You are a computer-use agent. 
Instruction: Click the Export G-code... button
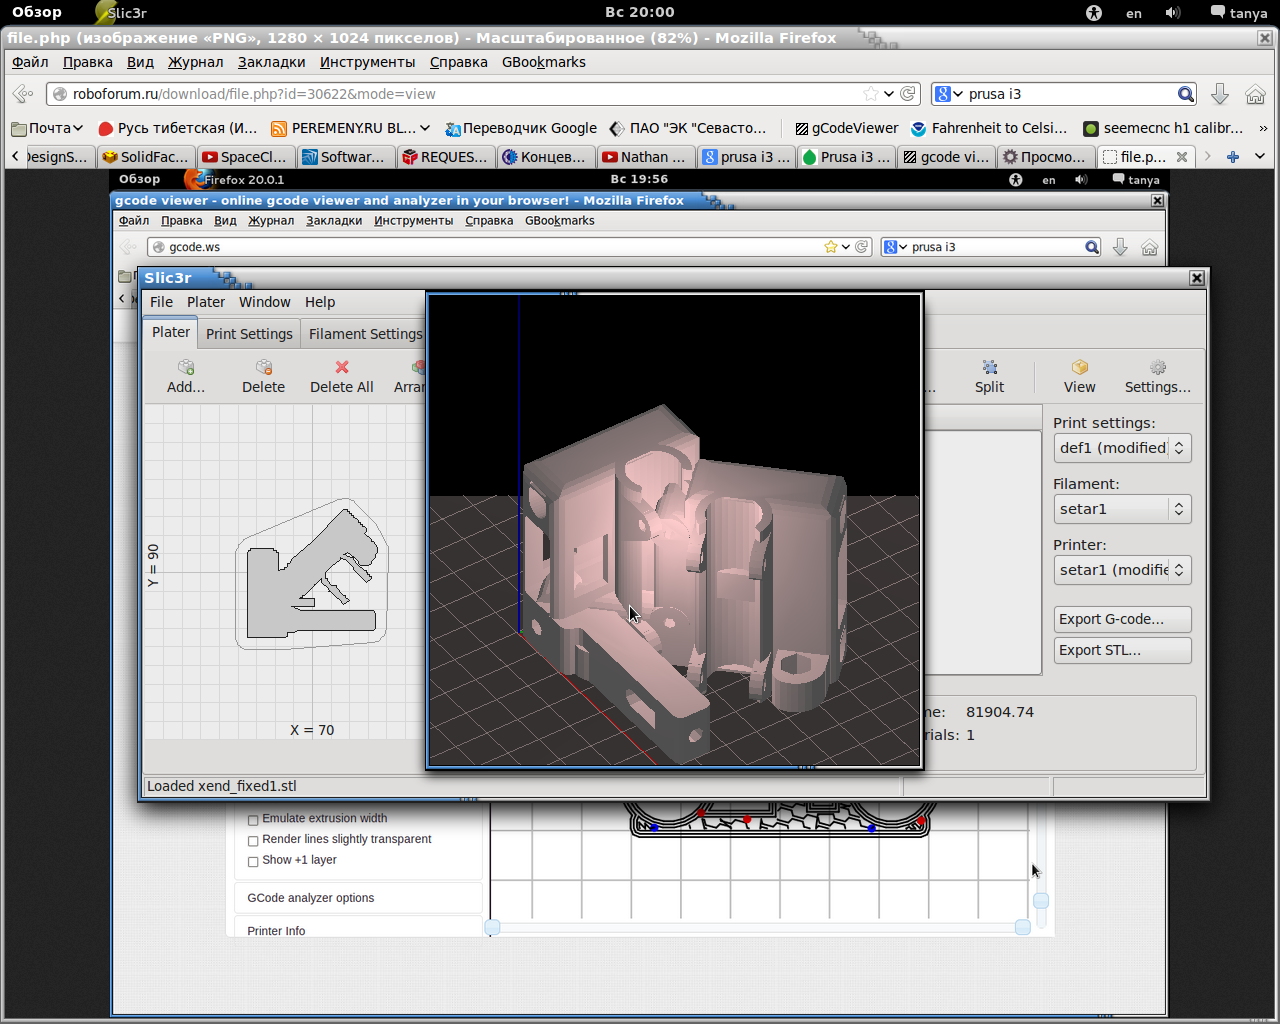click(1121, 619)
